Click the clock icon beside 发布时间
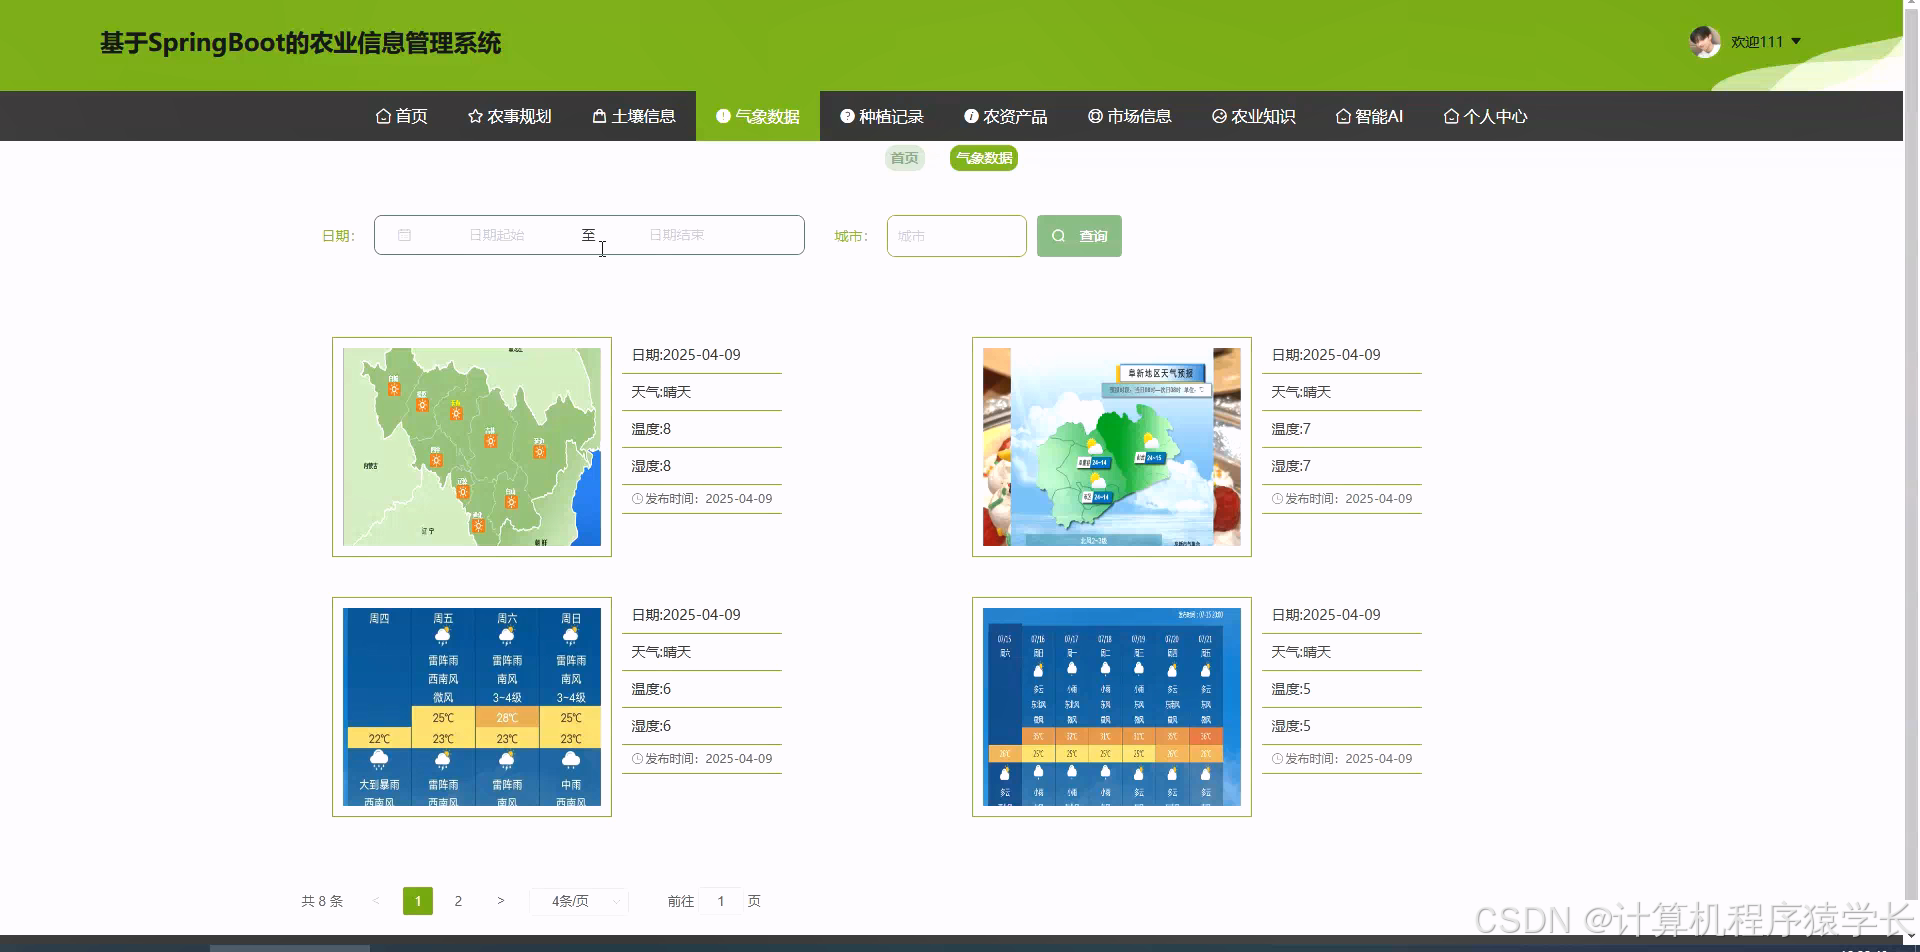This screenshot has height=952, width=1920. tap(638, 497)
